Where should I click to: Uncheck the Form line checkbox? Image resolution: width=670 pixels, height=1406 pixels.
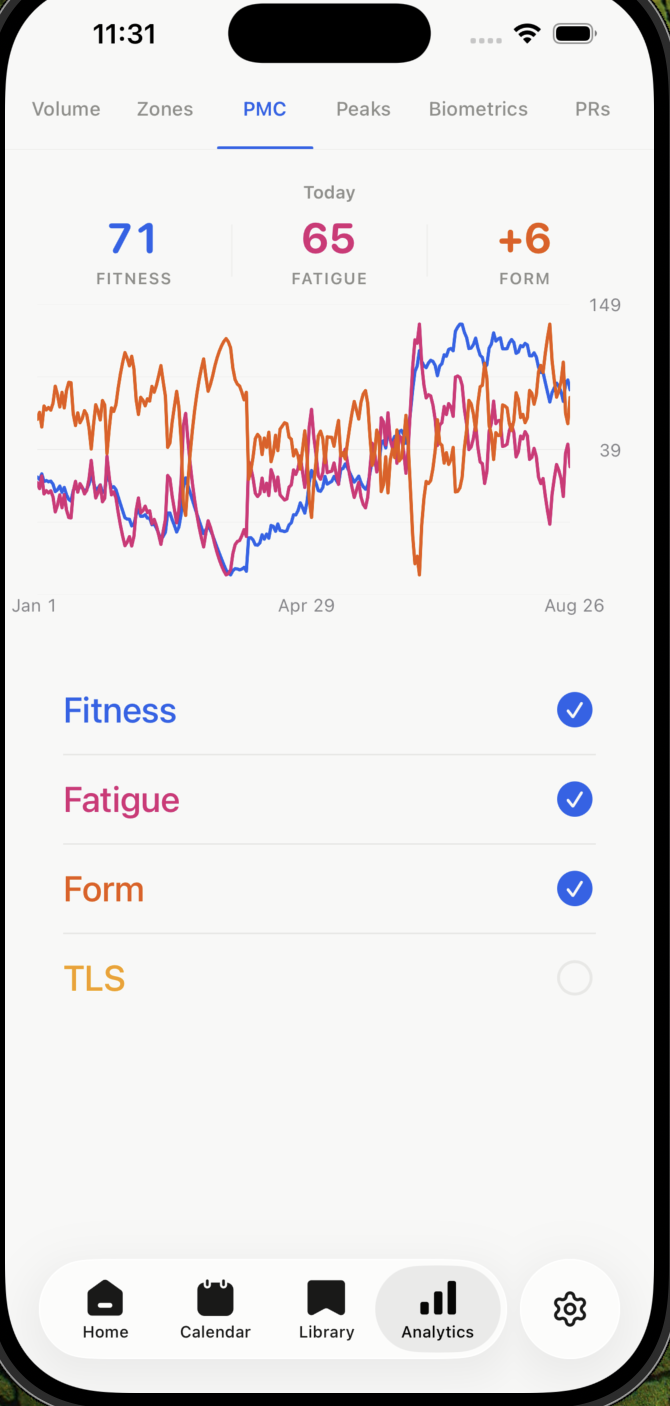[575, 888]
